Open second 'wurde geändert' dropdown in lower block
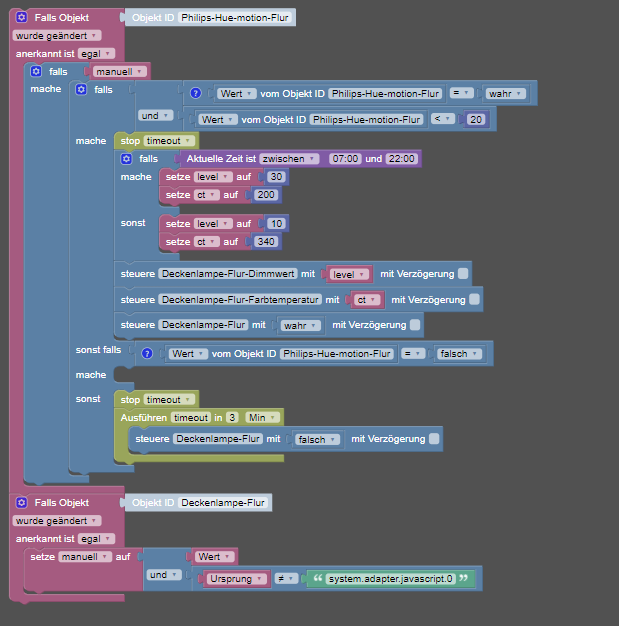The width and height of the screenshot is (619, 626). (x=57, y=521)
